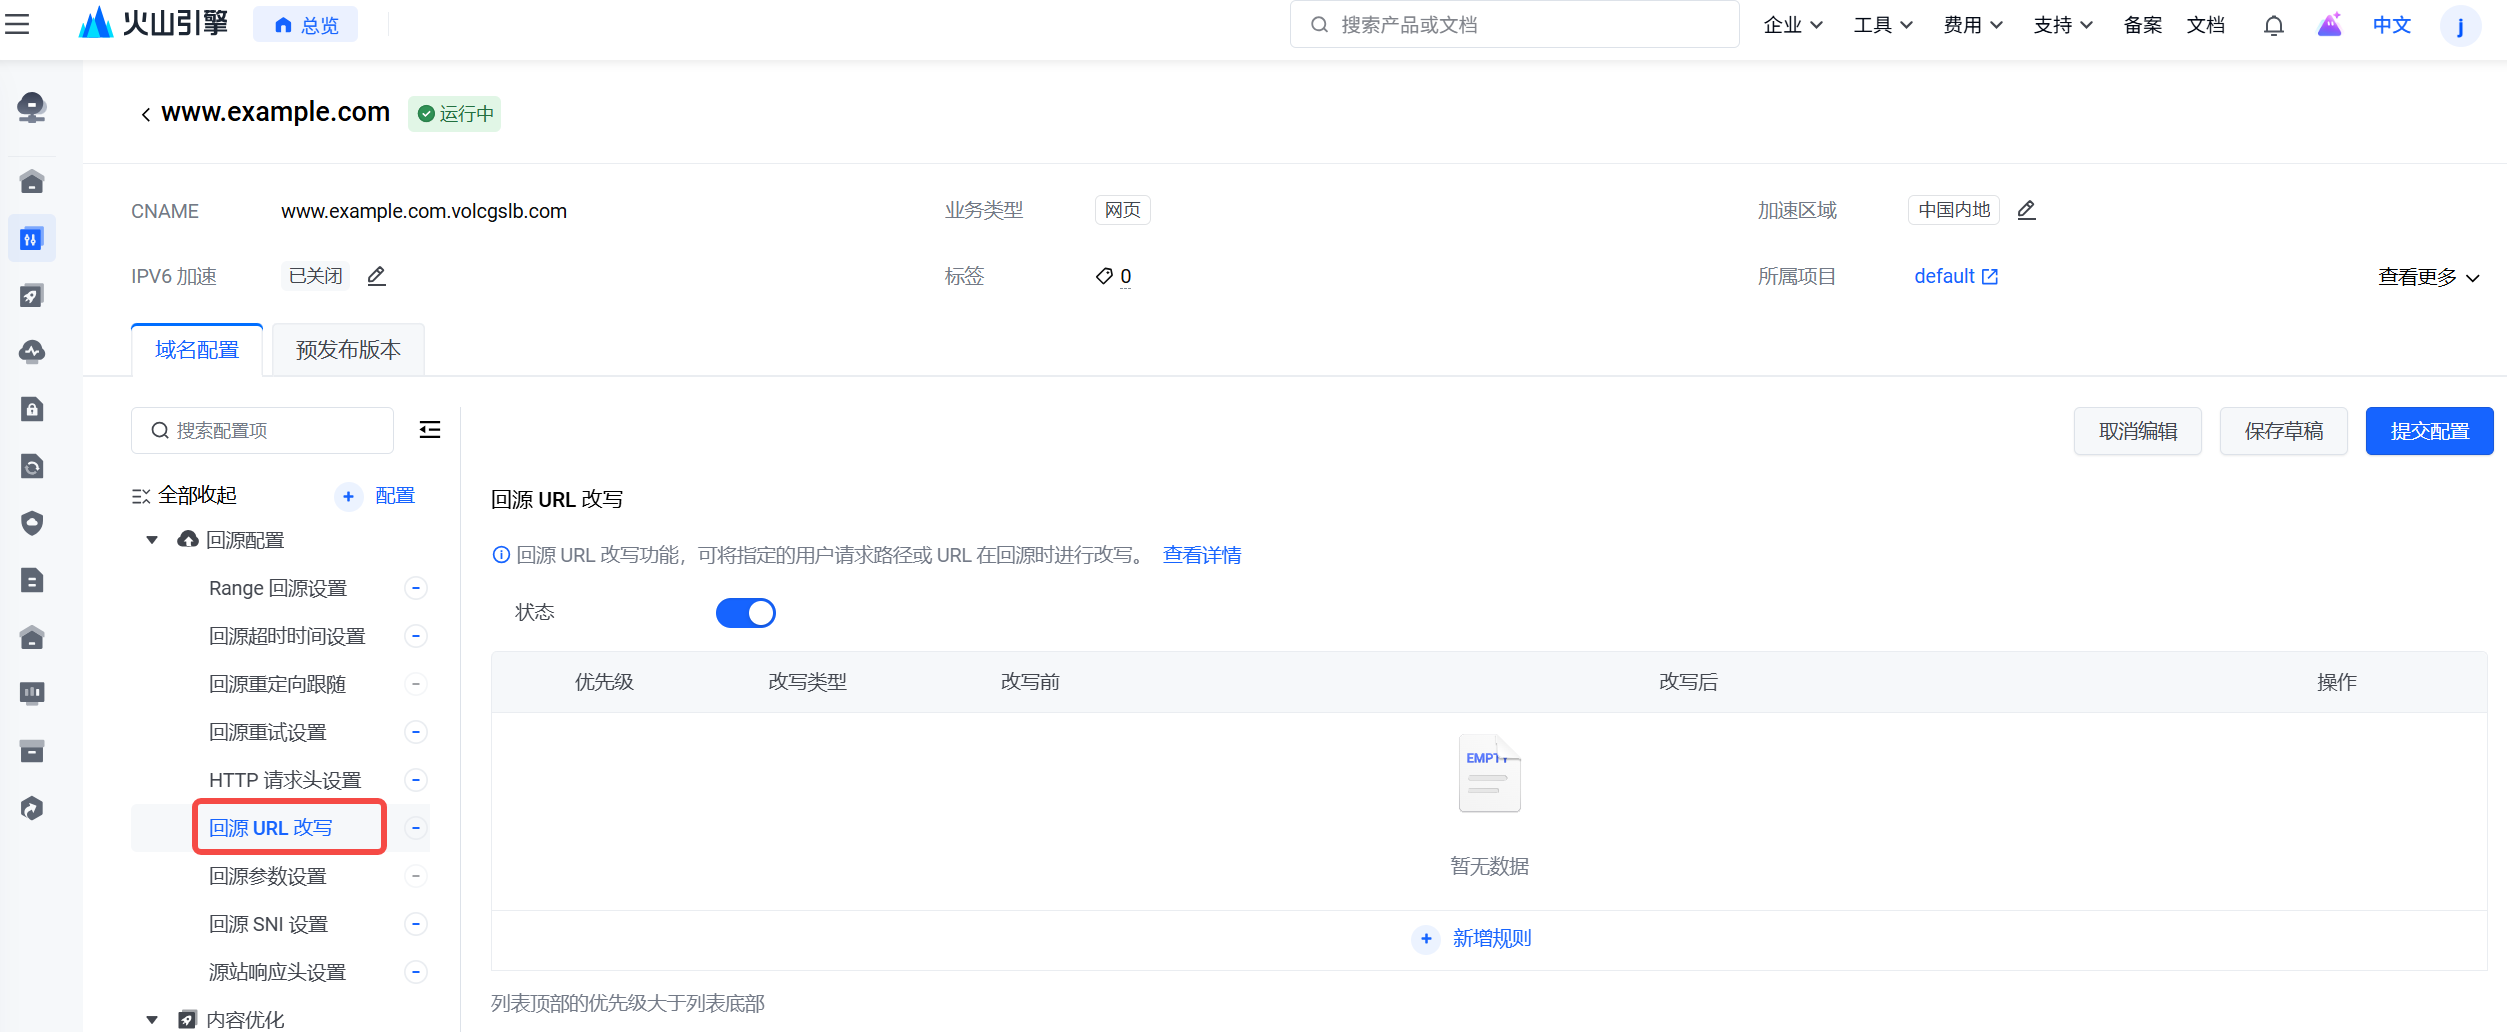Click the 提交配置 button
This screenshot has height=1032, width=2507.
pos(2429,431)
